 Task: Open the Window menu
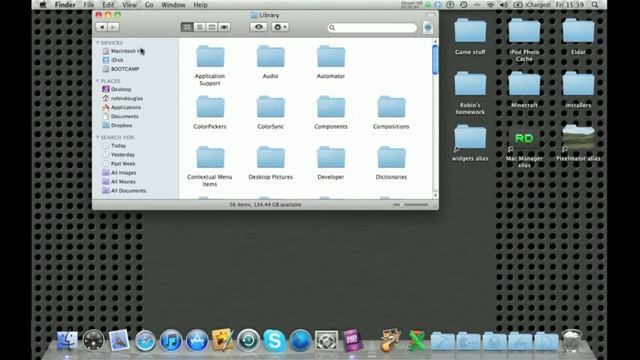point(173,5)
